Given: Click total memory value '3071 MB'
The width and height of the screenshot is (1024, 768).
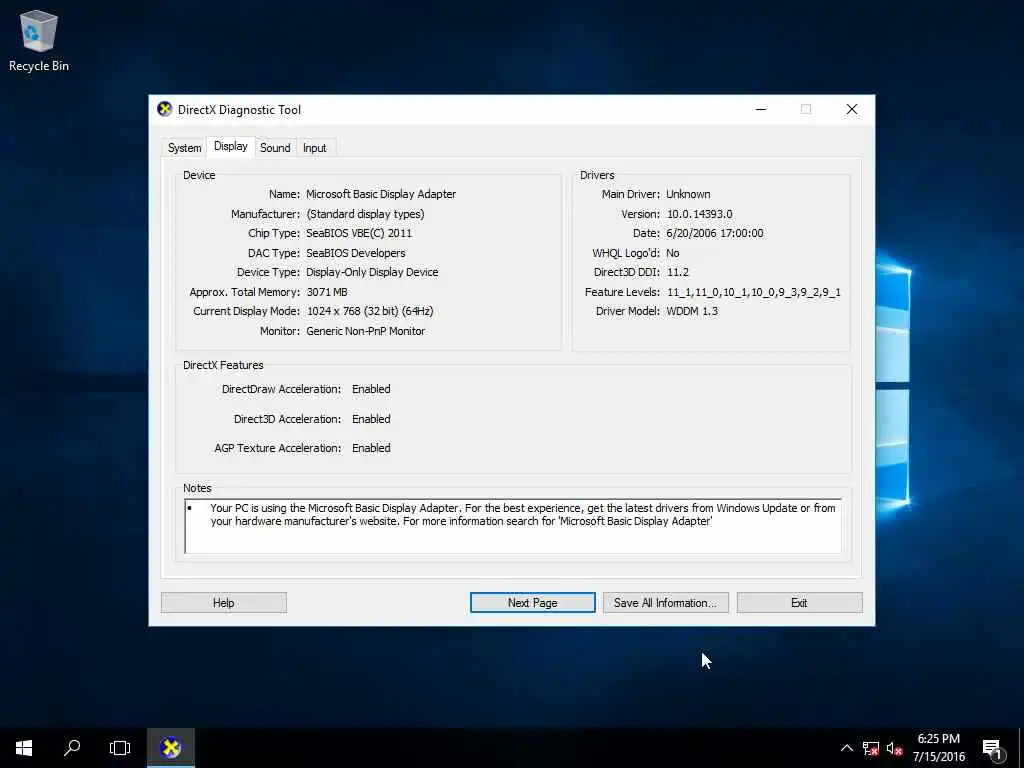Looking at the screenshot, I should coord(327,292).
